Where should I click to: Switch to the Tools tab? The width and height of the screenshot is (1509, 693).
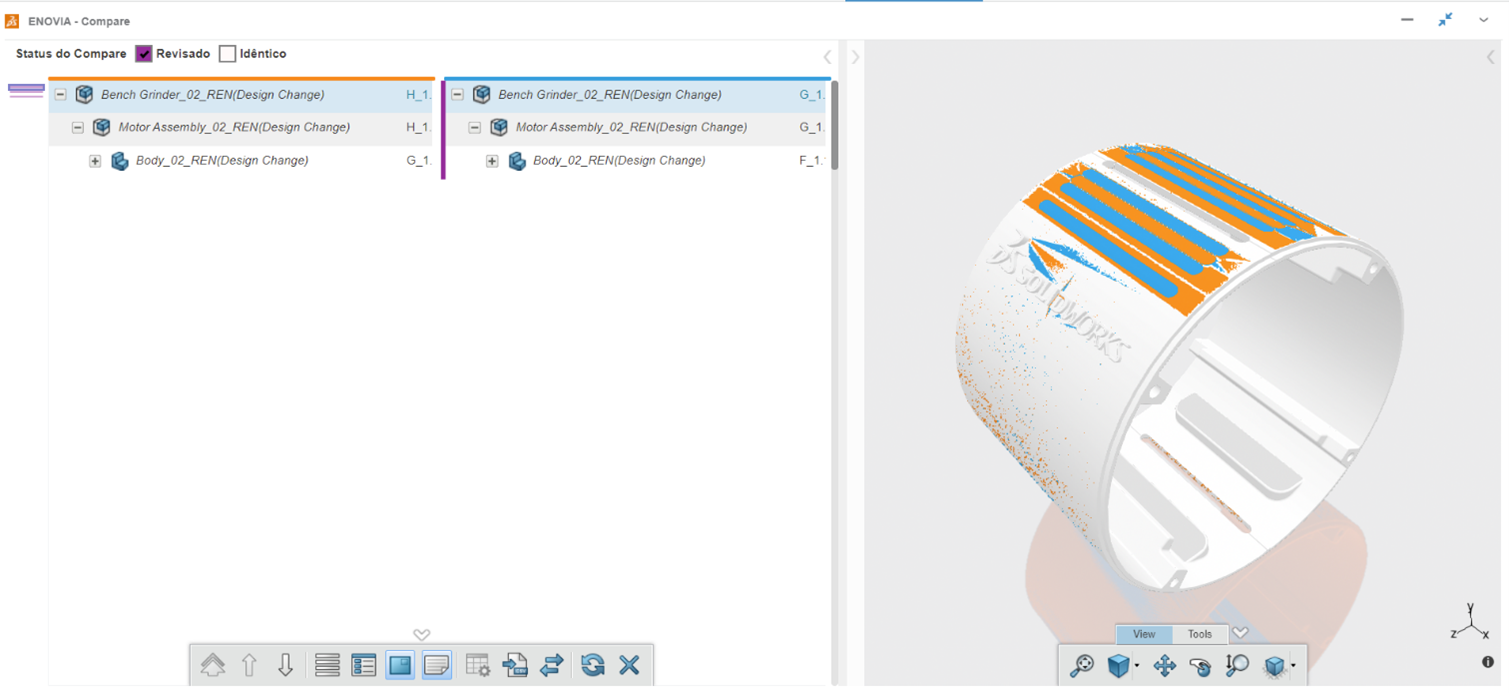point(1200,634)
